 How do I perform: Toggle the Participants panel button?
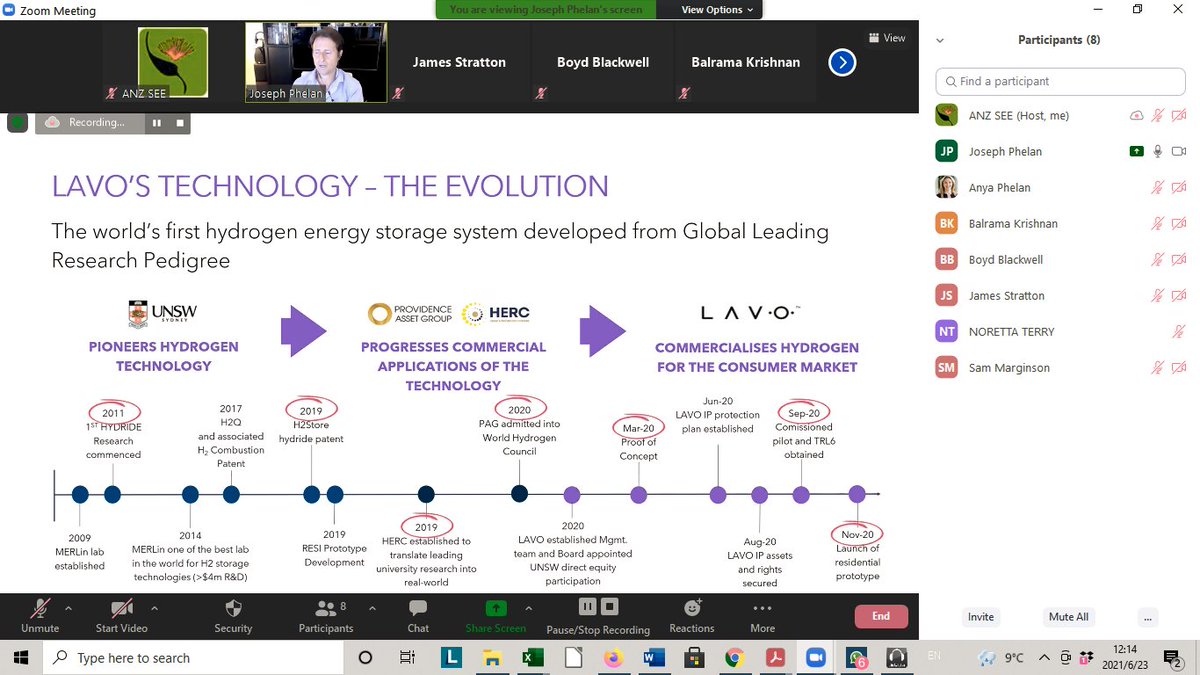326,615
